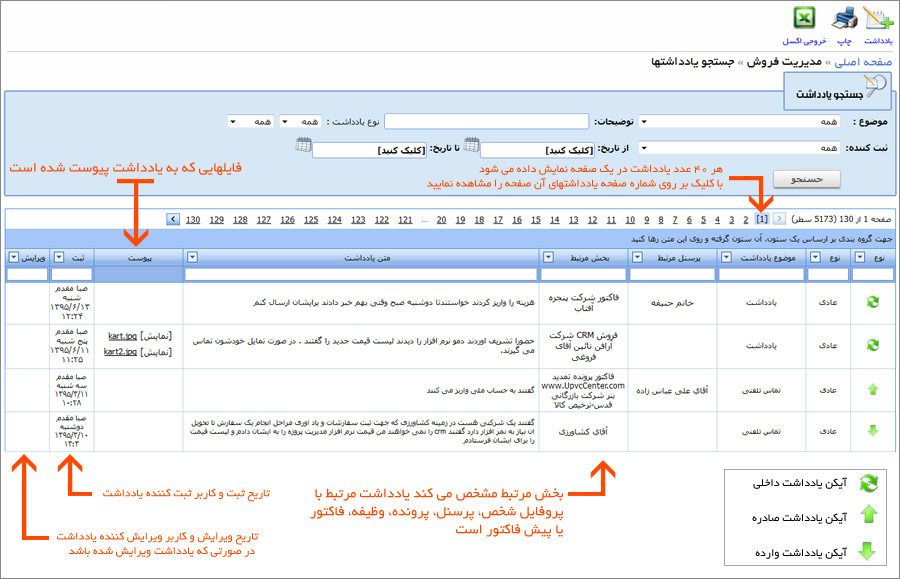This screenshot has height=579, width=900.
Task: Open filter arrow of ثبت column header
Action: [x=59, y=258]
